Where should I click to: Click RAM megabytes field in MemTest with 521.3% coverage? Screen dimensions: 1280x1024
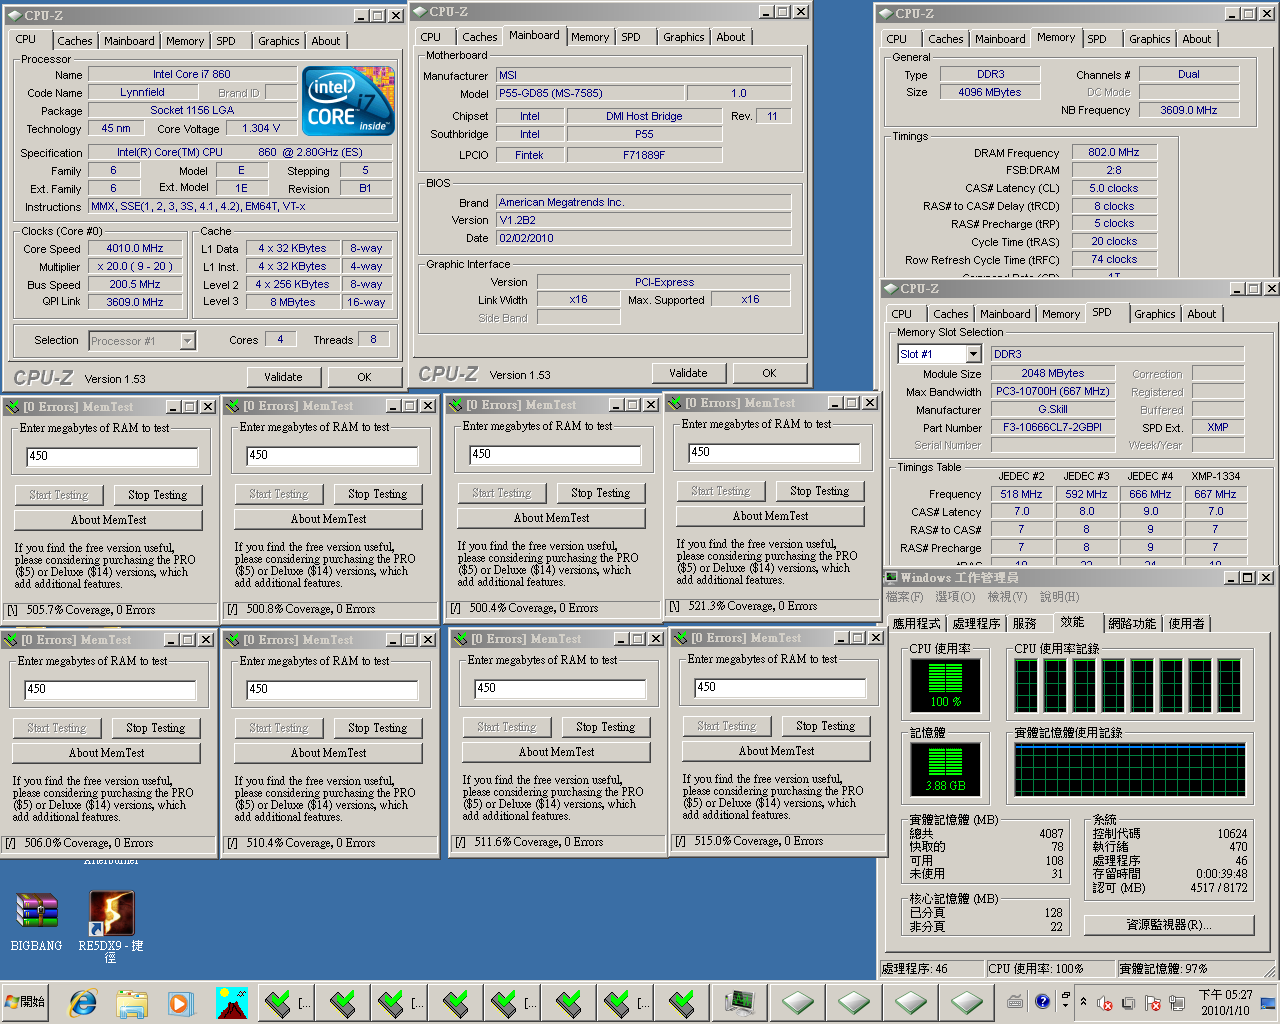pos(774,453)
